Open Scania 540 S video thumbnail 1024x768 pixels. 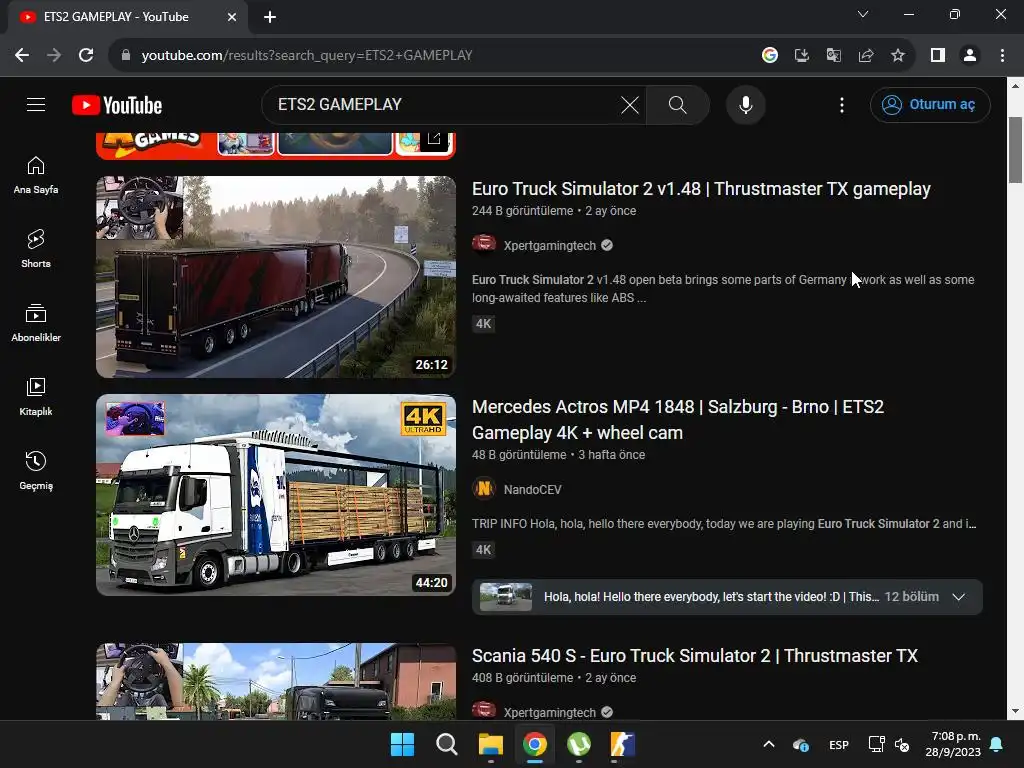pyautogui.click(x=276, y=682)
